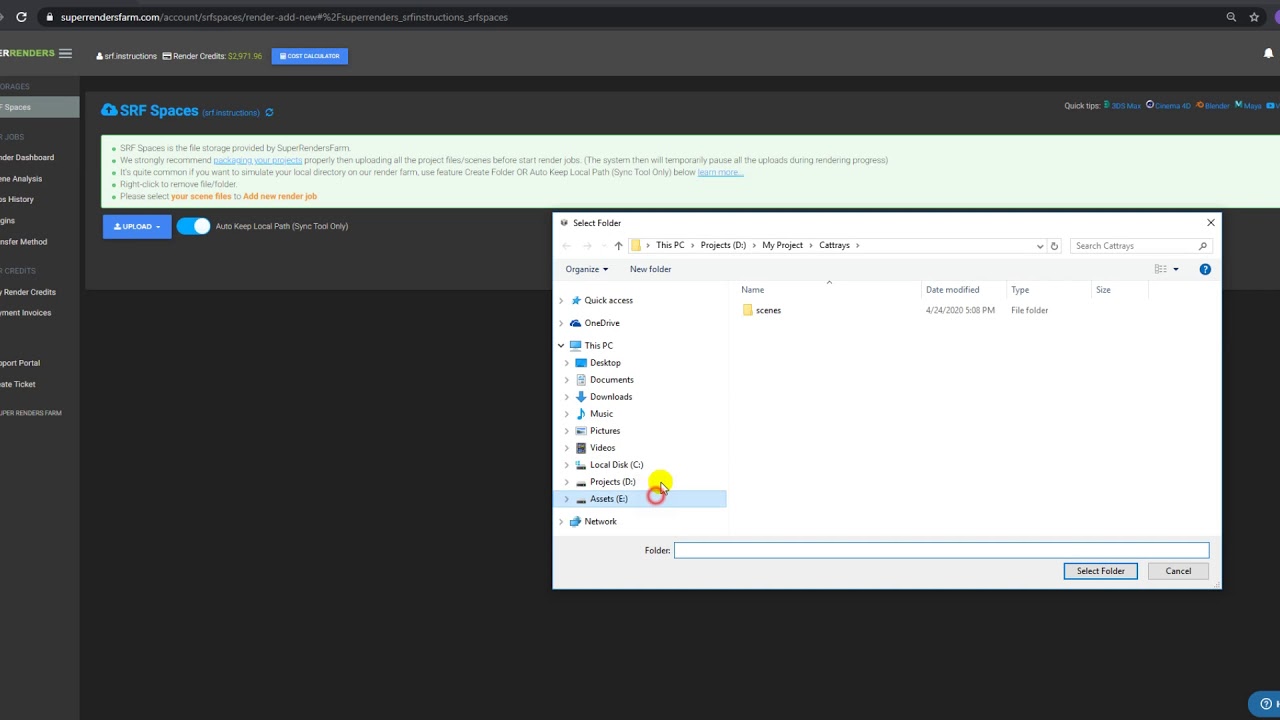Expand the address bar history dropdown
This screenshot has width=1280, height=720.
coord(1040,246)
